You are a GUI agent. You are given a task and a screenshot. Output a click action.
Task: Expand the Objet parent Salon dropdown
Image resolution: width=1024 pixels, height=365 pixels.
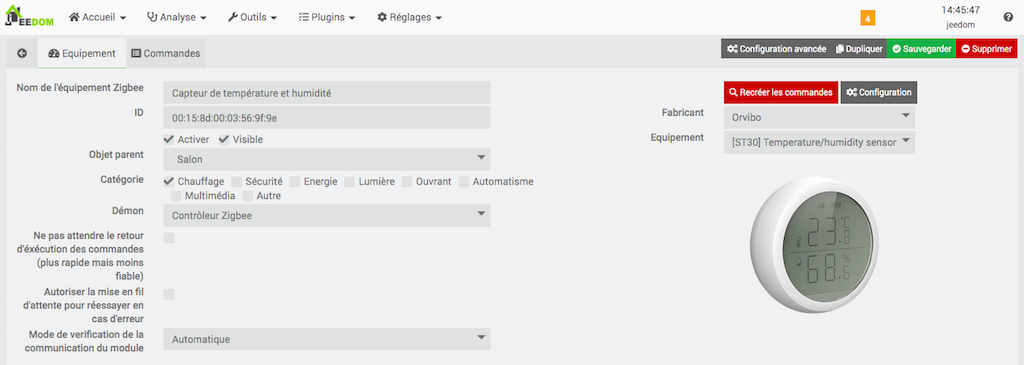click(x=327, y=159)
